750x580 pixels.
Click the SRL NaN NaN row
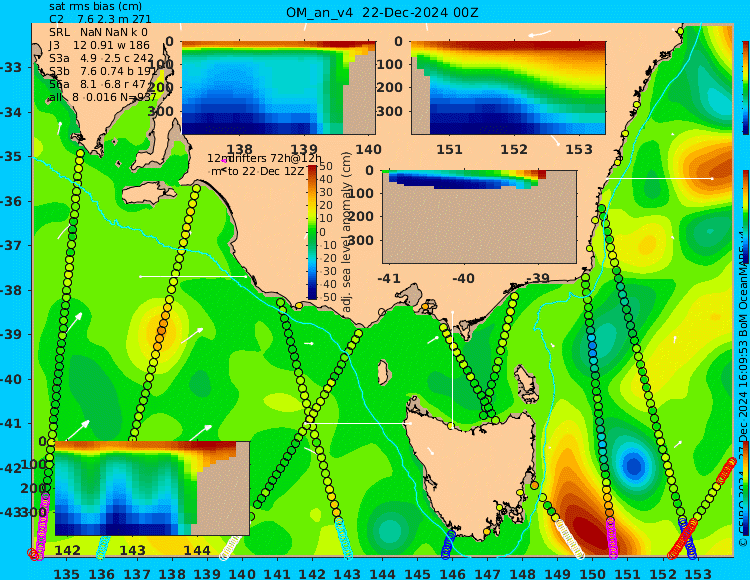(x=98, y=32)
